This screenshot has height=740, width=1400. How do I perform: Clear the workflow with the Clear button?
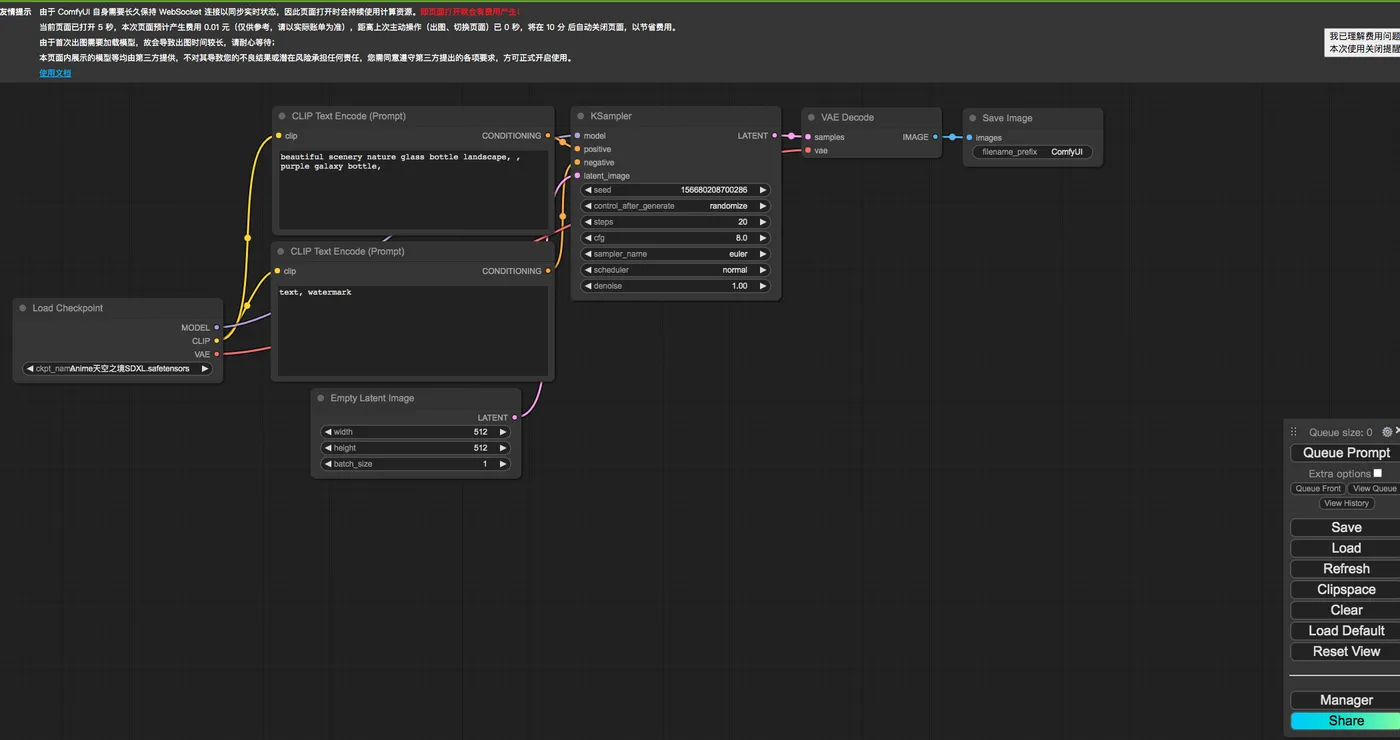(1346, 610)
